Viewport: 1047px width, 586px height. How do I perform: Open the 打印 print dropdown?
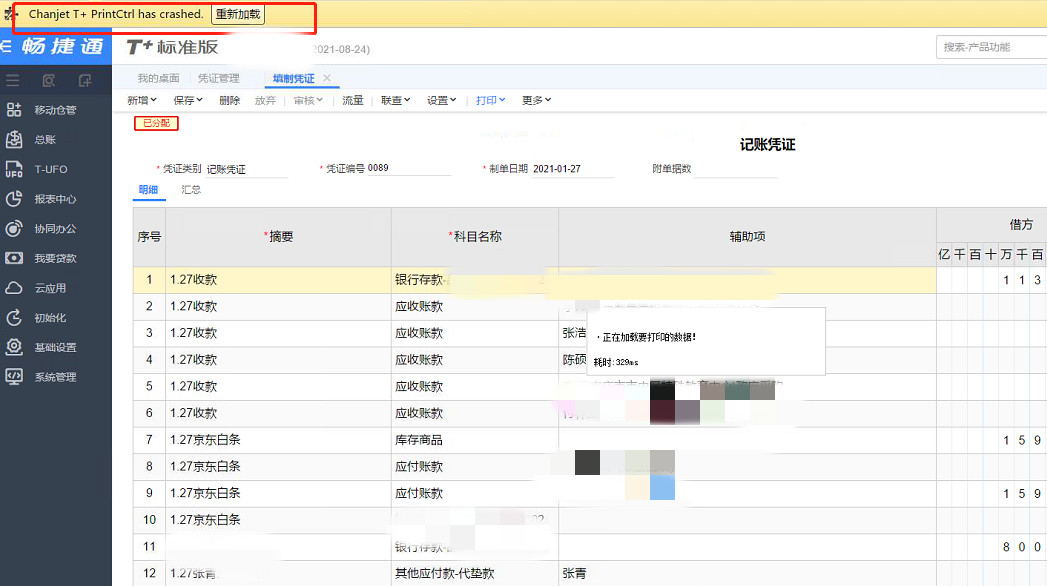(490, 100)
